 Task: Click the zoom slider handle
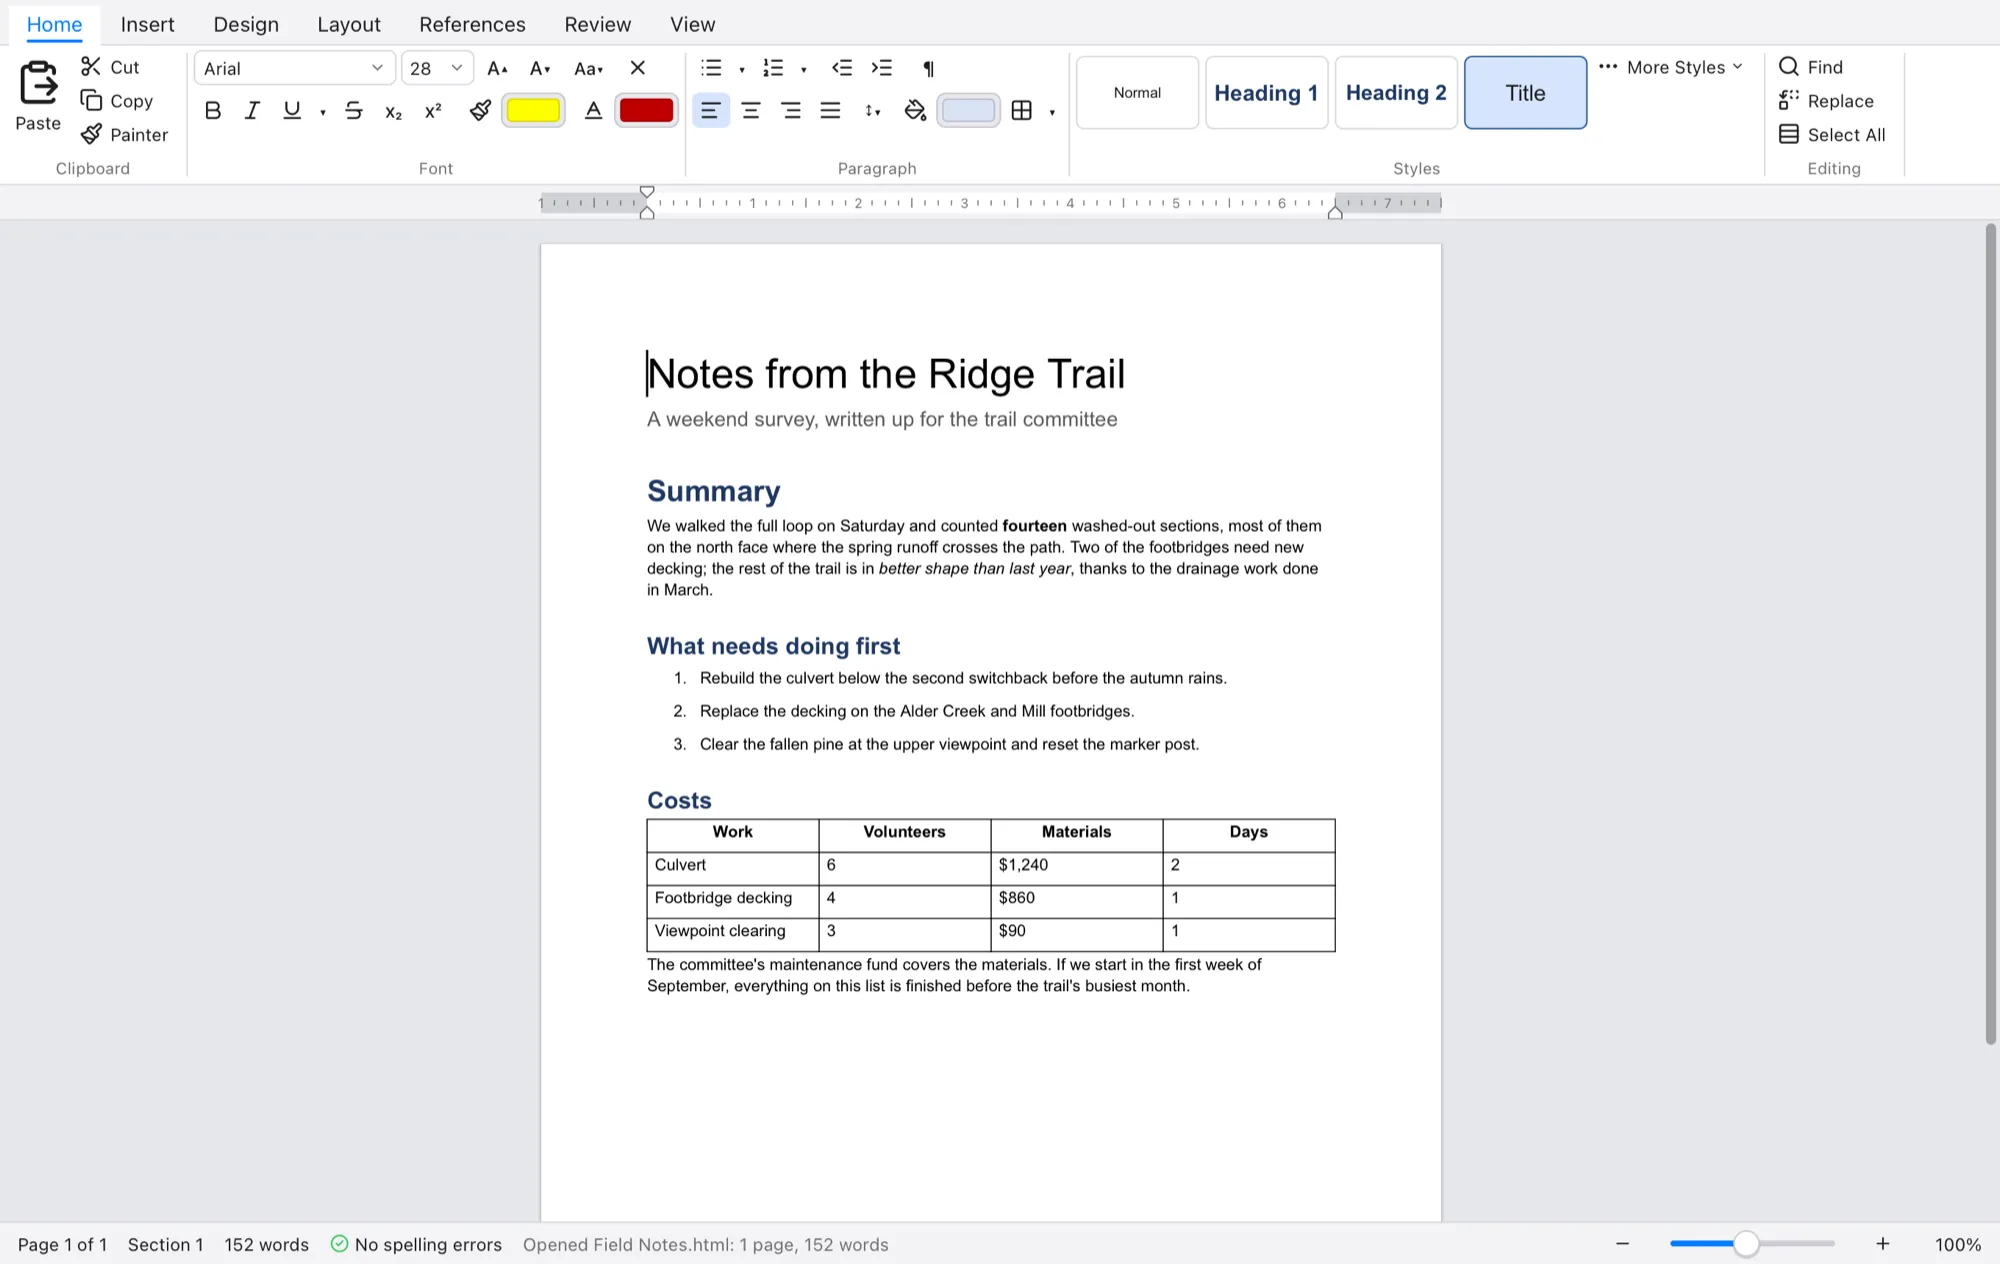click(1746, 1243)
